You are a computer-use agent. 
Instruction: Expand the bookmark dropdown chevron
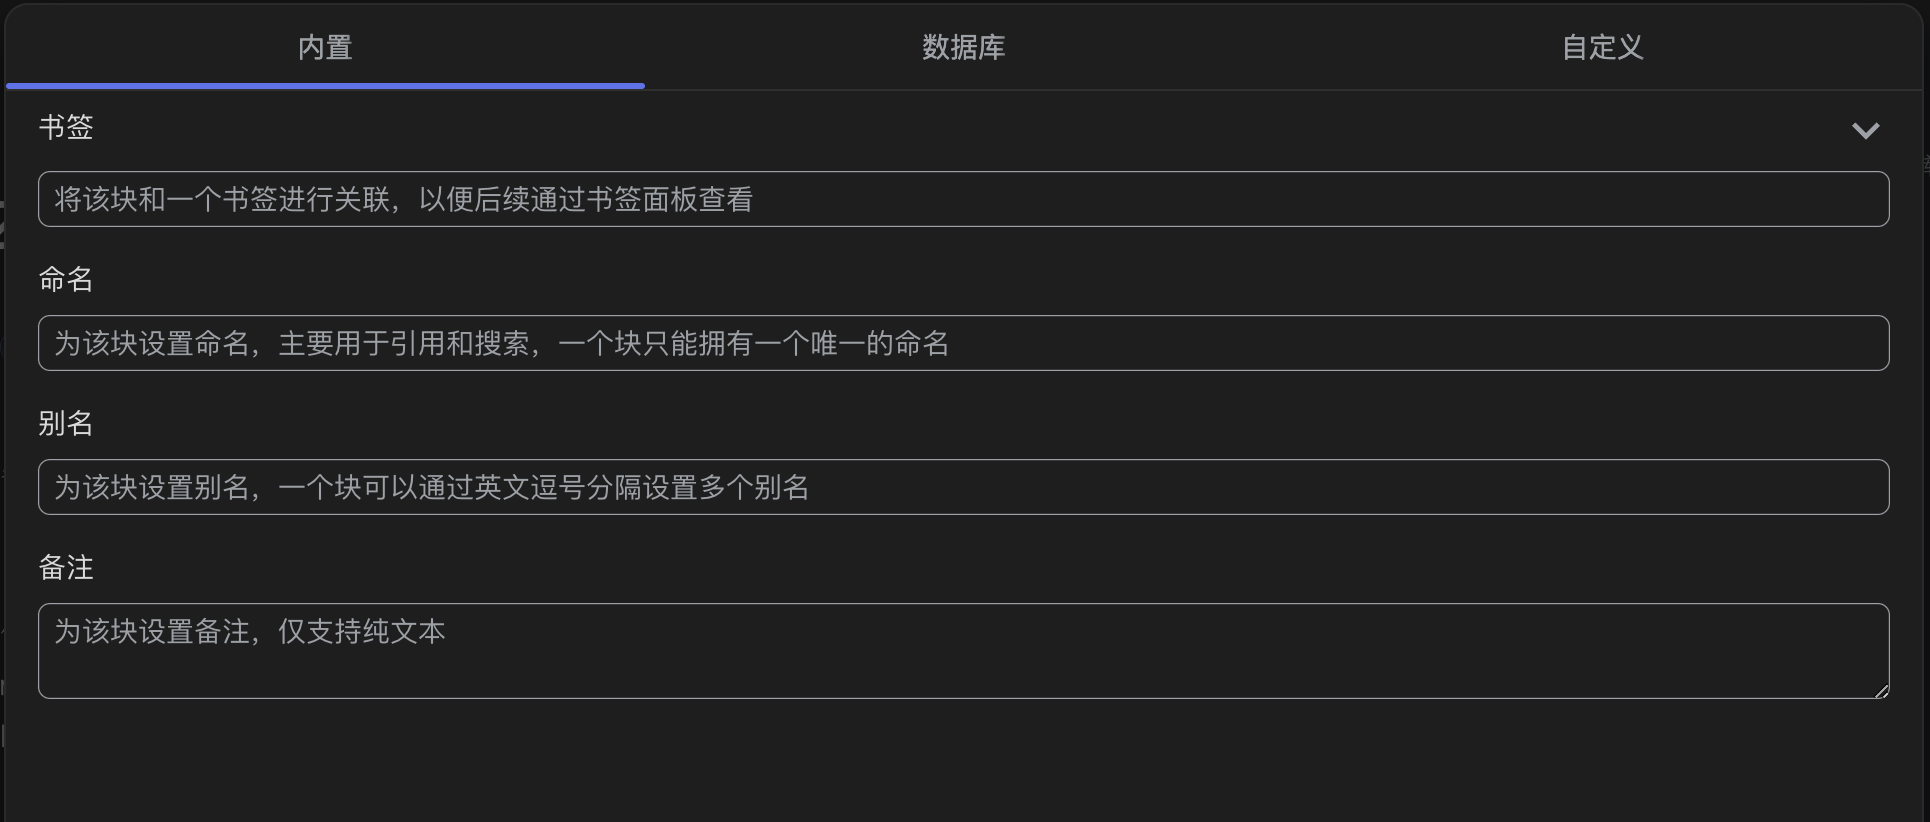point(1865,131)
